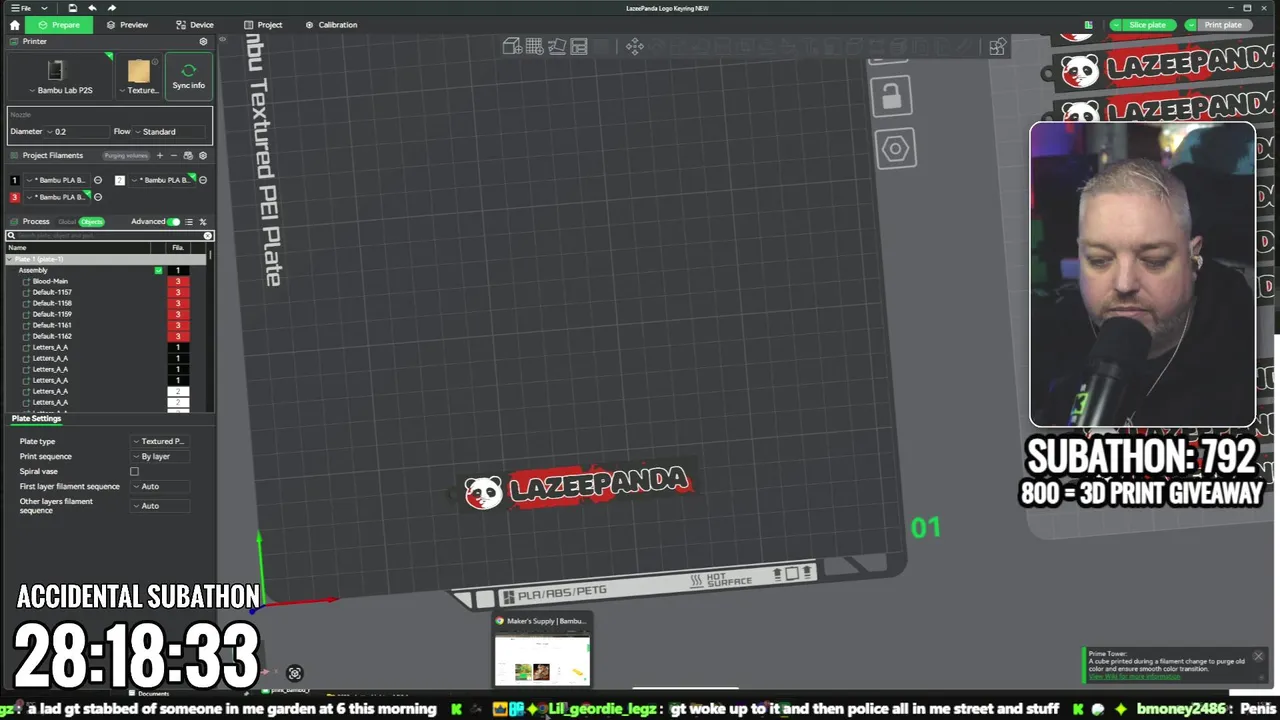Select the Move tool icon
Screen dimensions: 1280x720
pos(635,46)
